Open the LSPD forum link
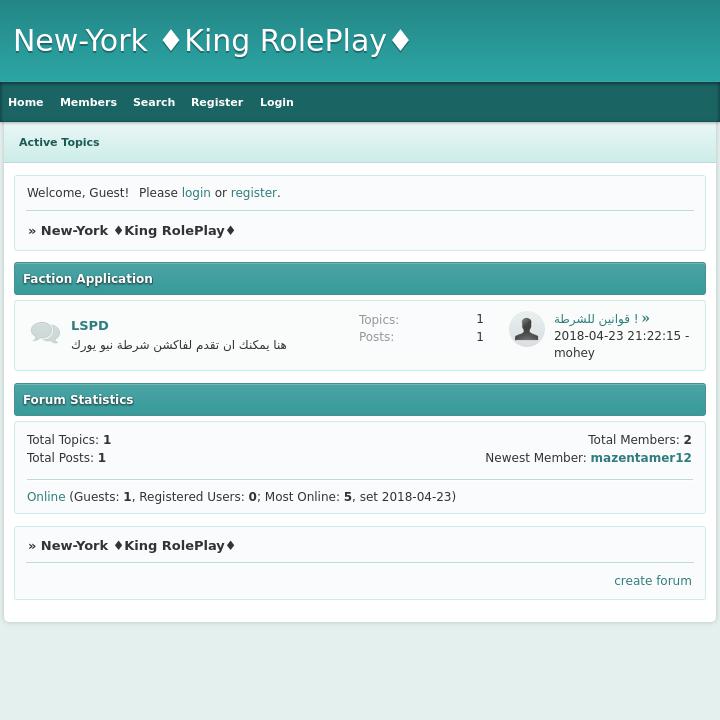The width and height of the screenshot is (720, 720). (90, 326)
